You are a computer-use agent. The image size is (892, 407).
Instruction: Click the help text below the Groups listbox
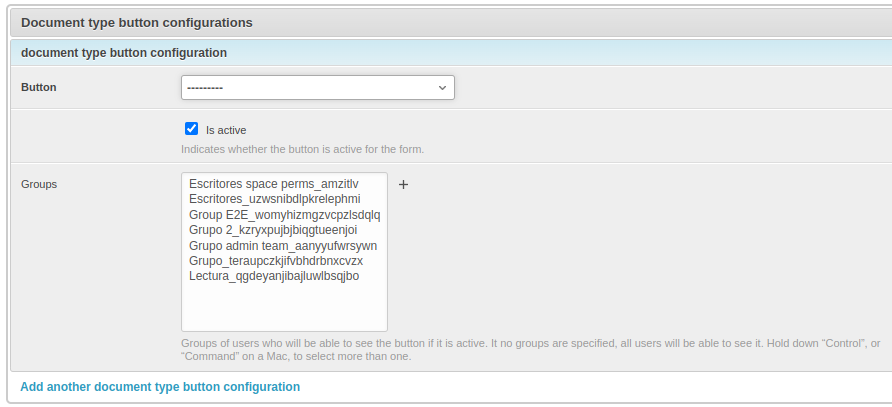[530, 349]
